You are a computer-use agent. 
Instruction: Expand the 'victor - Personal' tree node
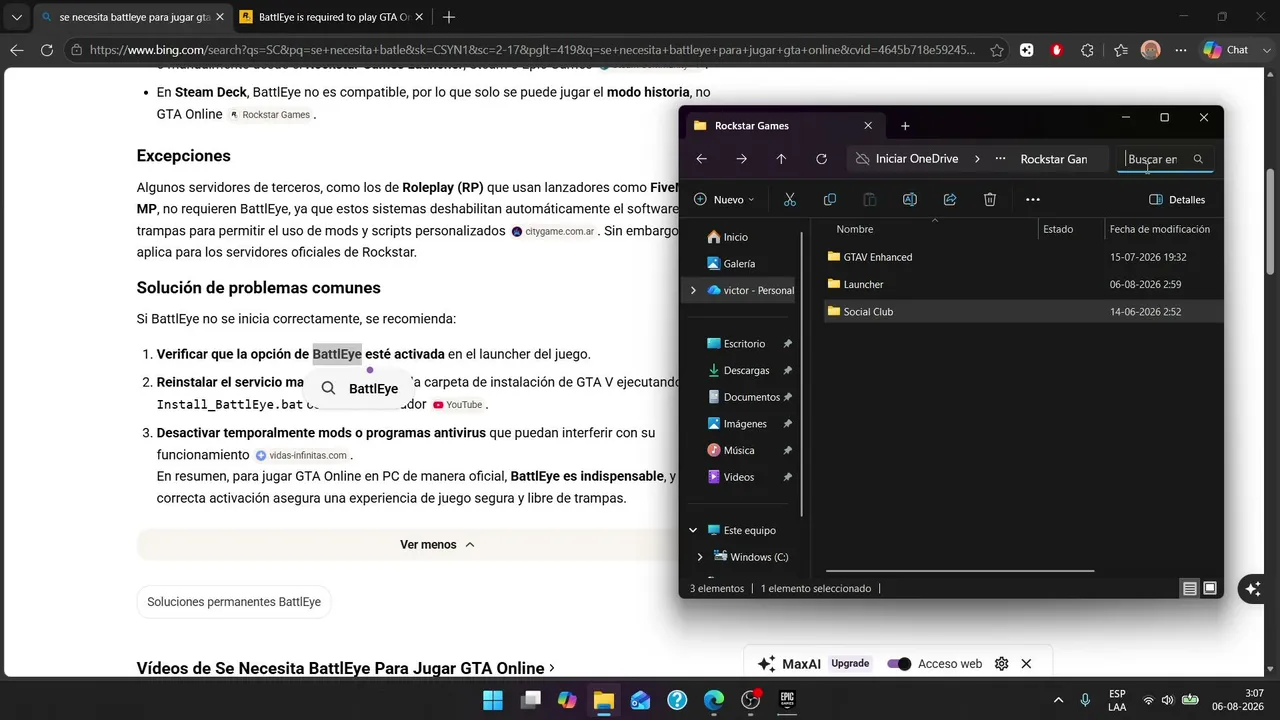click(693, 291)
